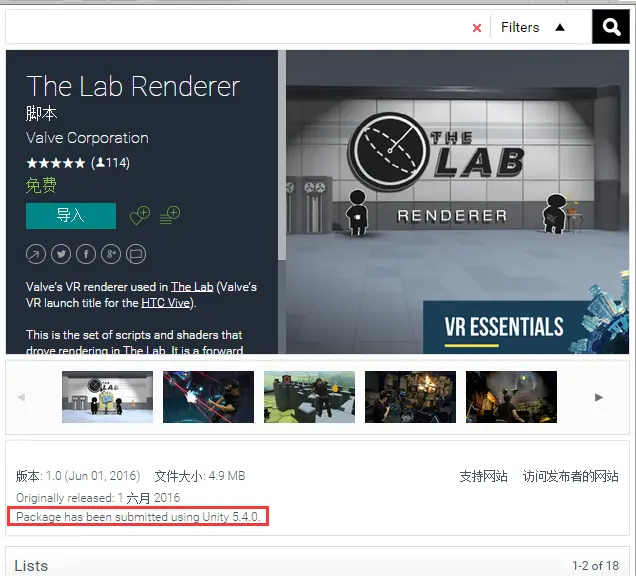The height and width of the screenshot is (576, 636).
Task: Click The Lab Renderer title text
Action: coord(133,86)
